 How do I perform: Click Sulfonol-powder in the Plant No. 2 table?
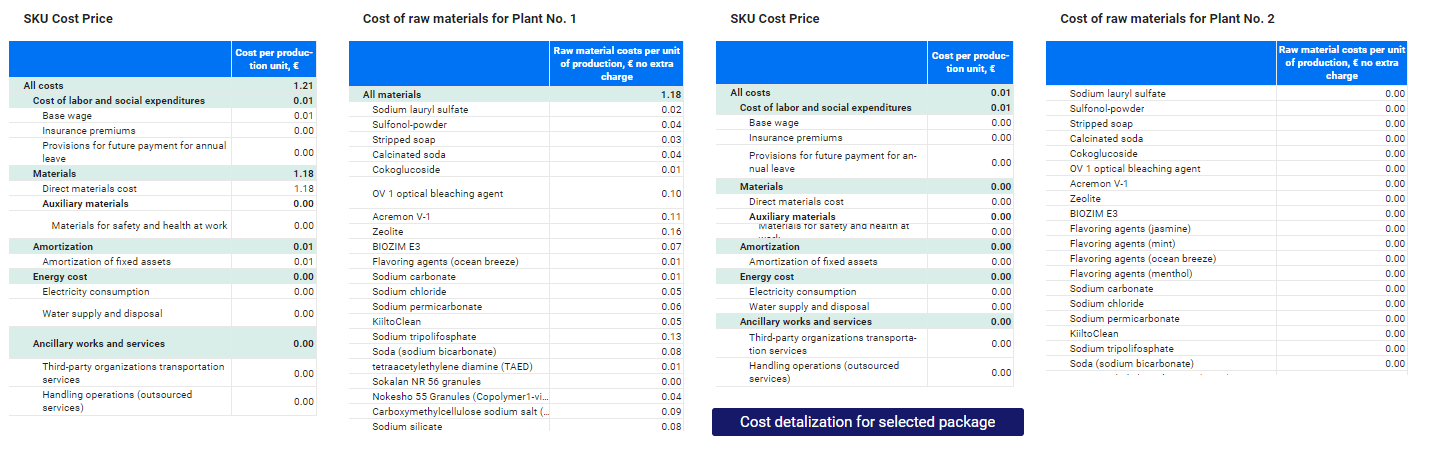(x=1107, y=108)
